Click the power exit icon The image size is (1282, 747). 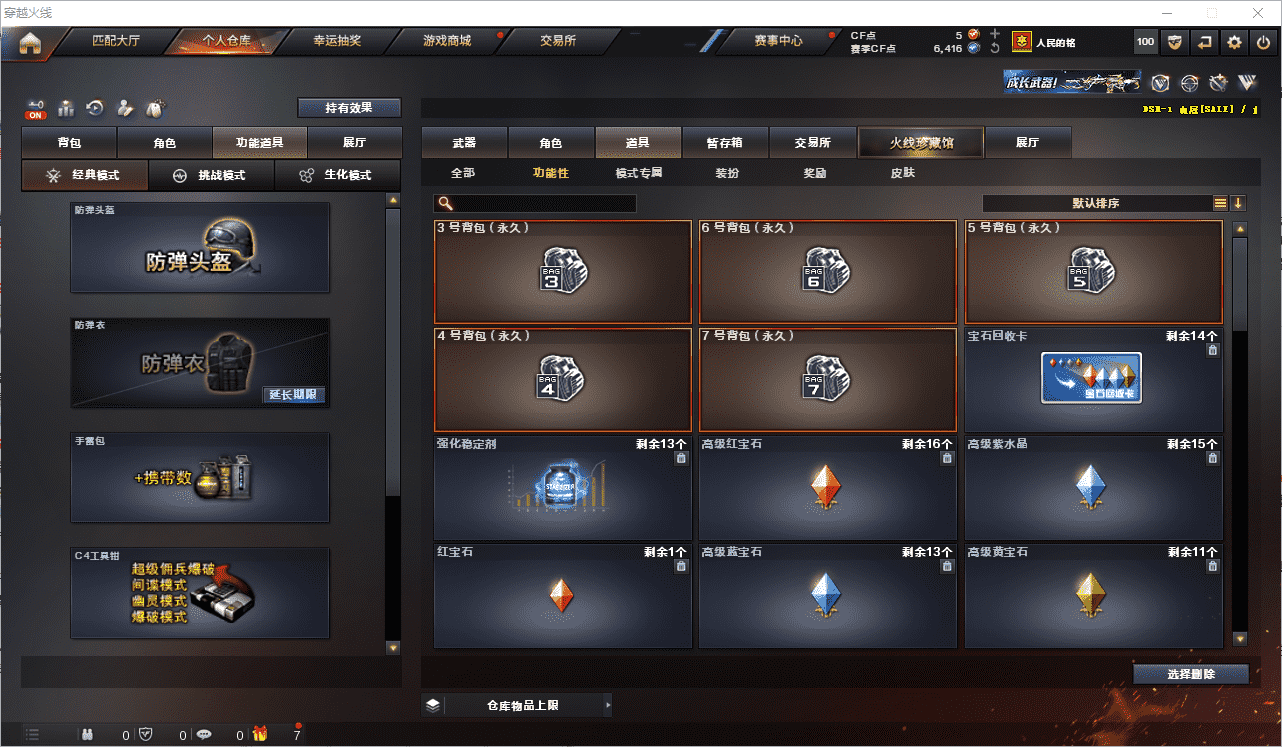click(x=1264, y=42)
